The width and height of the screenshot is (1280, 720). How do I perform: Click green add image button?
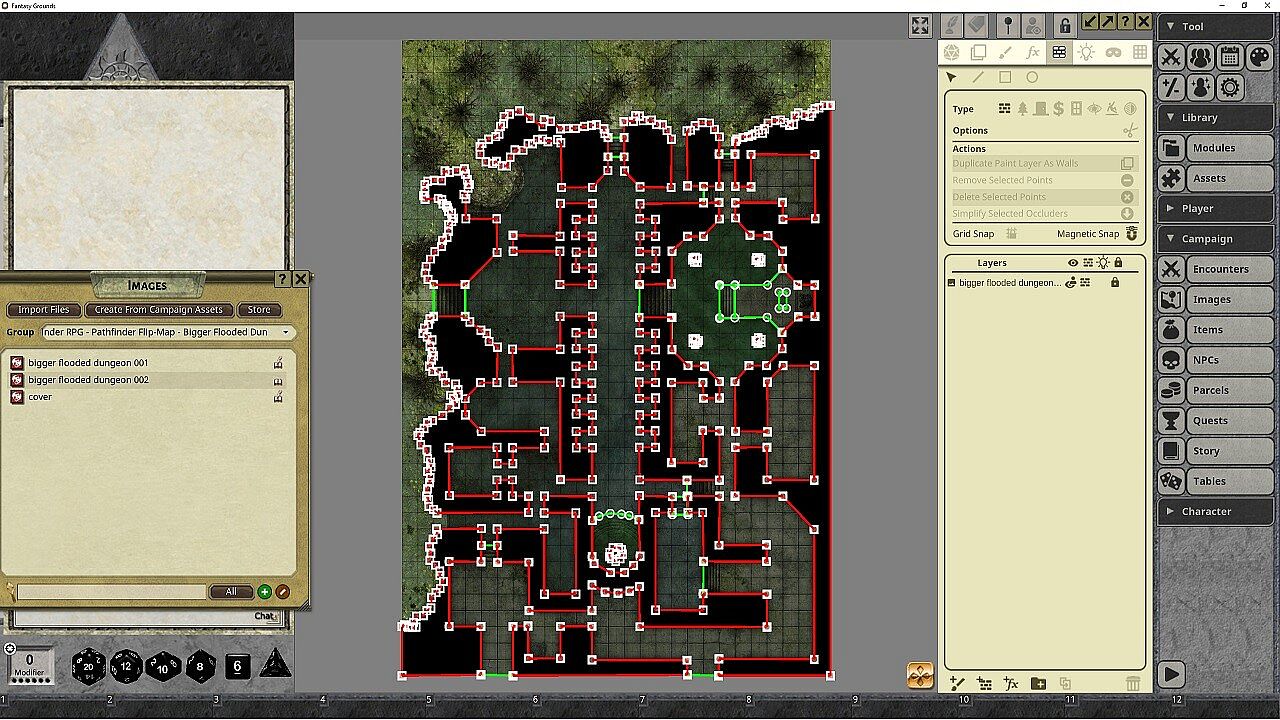pos(265,592)
